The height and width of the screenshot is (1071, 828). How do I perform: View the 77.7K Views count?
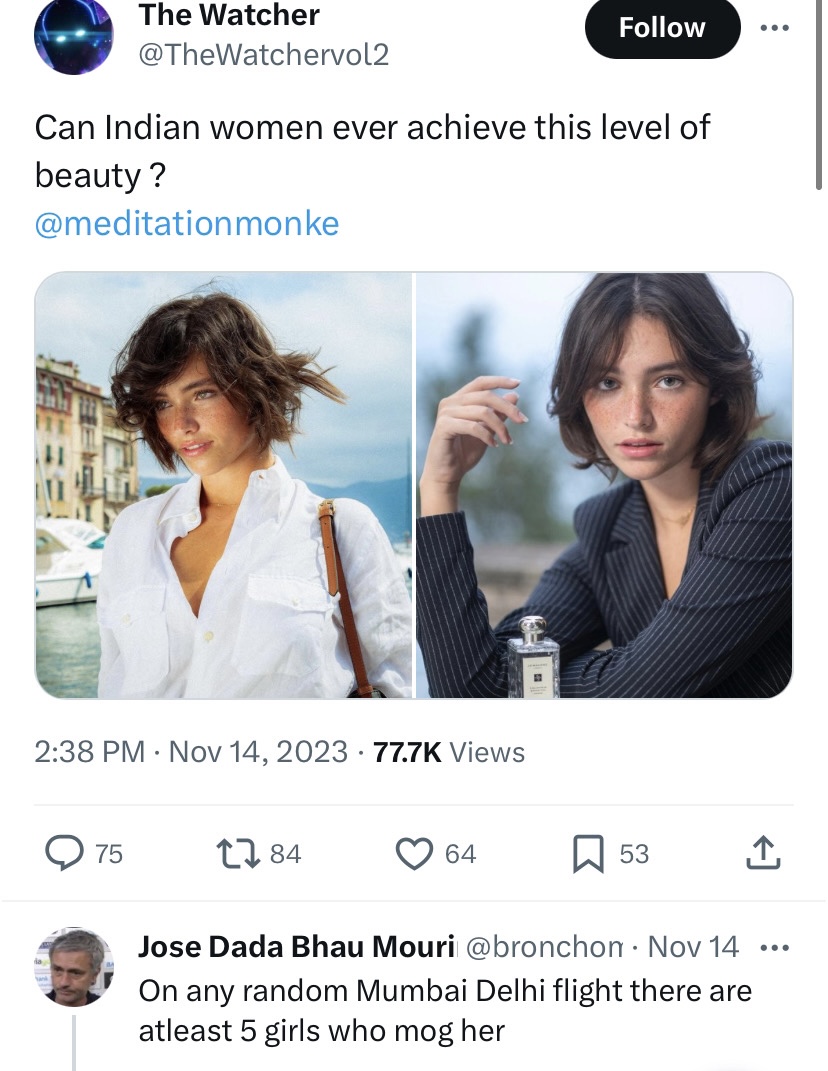(449, 752)
